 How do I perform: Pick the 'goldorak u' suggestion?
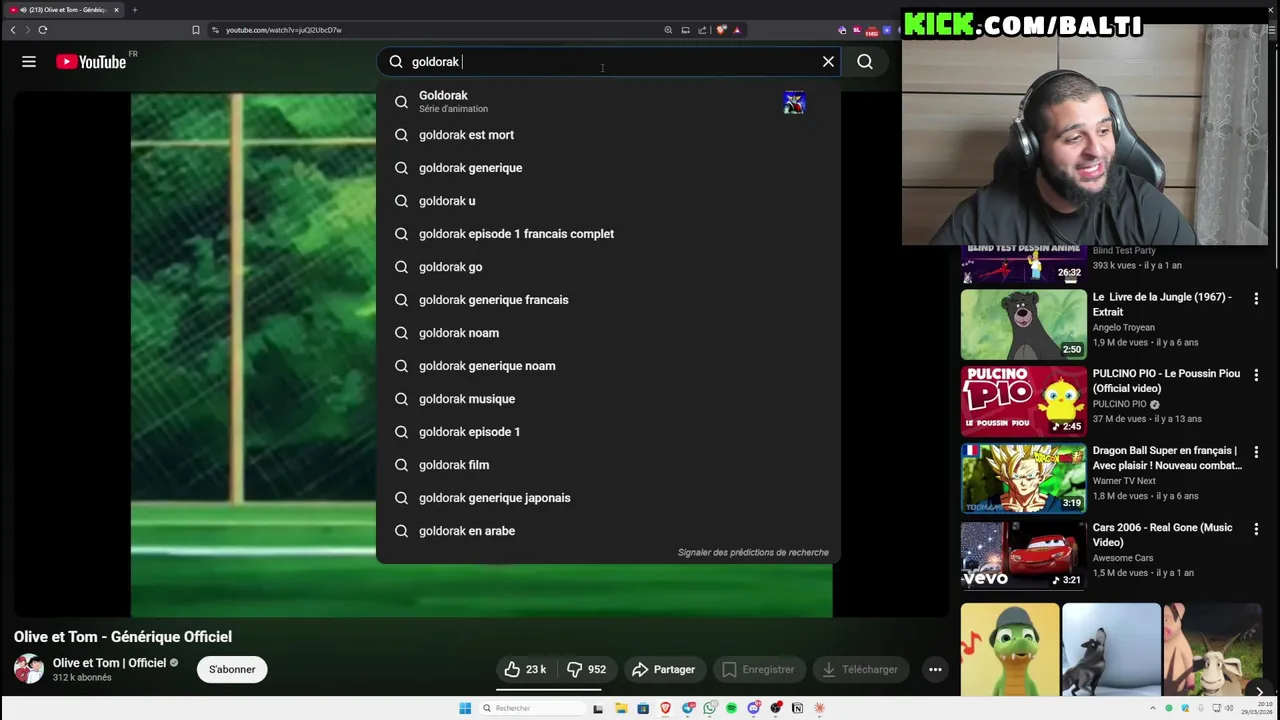tap(608, 201)
